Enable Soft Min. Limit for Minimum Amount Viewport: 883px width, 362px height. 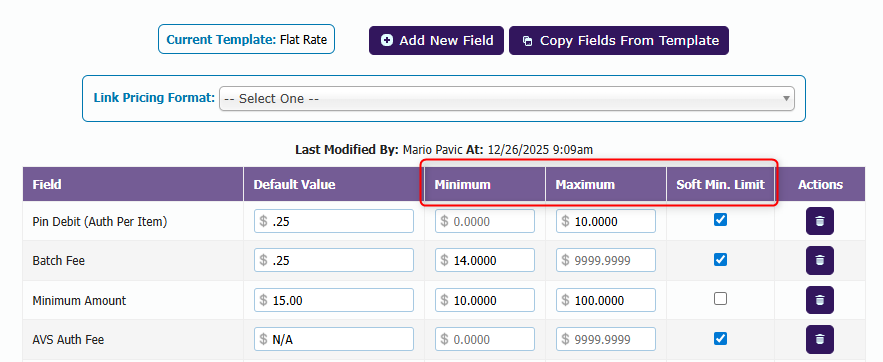720,298
